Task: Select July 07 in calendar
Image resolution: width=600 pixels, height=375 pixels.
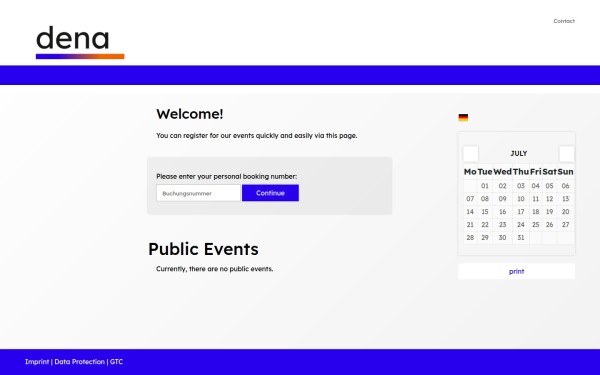Action: pos(470,199)
